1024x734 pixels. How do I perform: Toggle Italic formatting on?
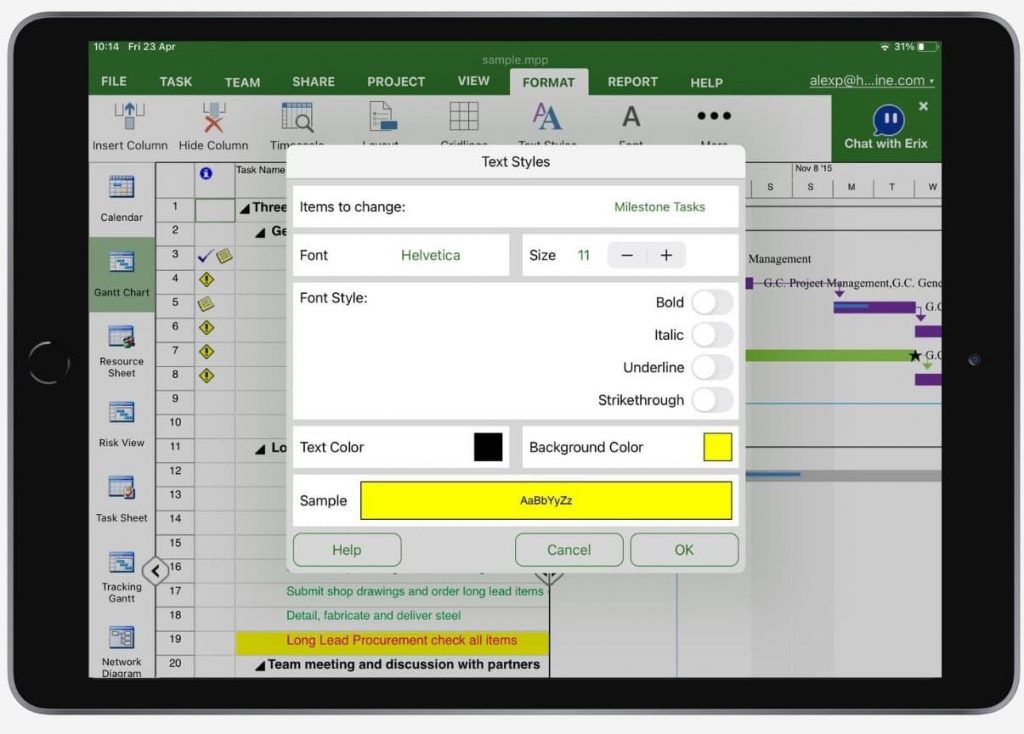click(712, 335)
